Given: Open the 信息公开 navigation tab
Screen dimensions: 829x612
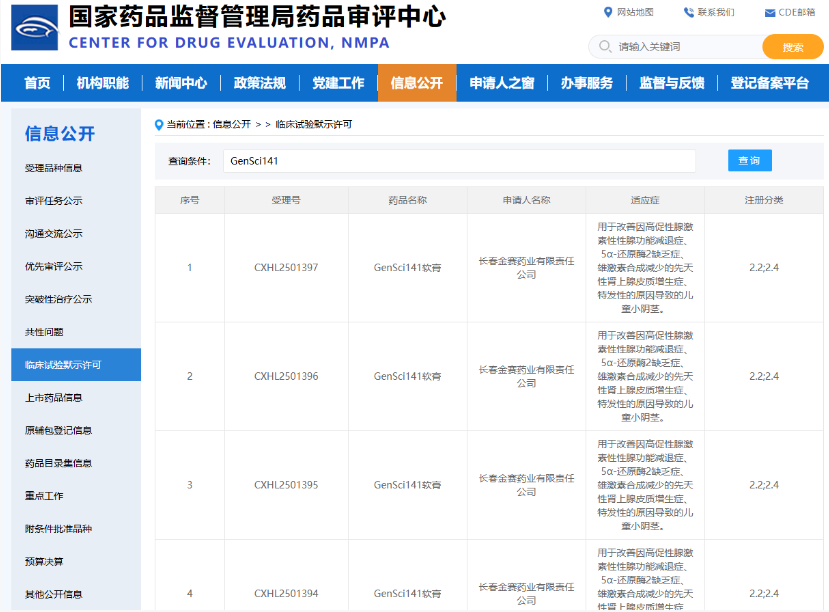Looking at the screenshot, I should (x=417, y=83).
